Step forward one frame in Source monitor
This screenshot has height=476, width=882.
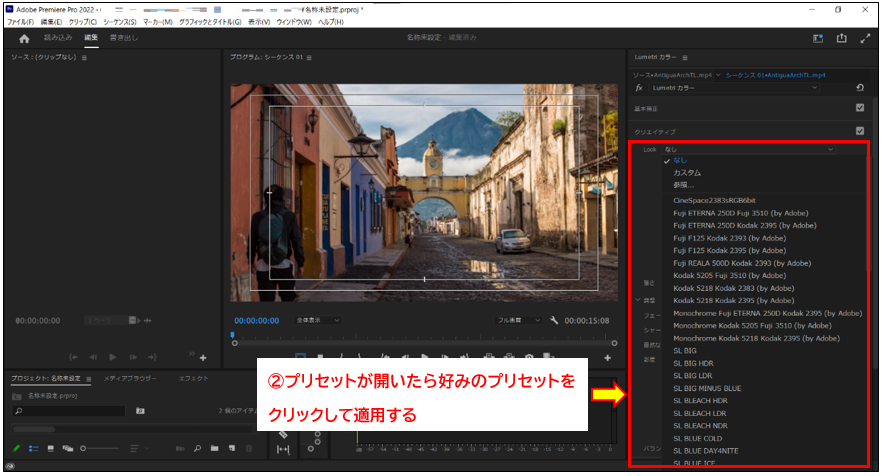pyautogui.click(x=133, y=357)
